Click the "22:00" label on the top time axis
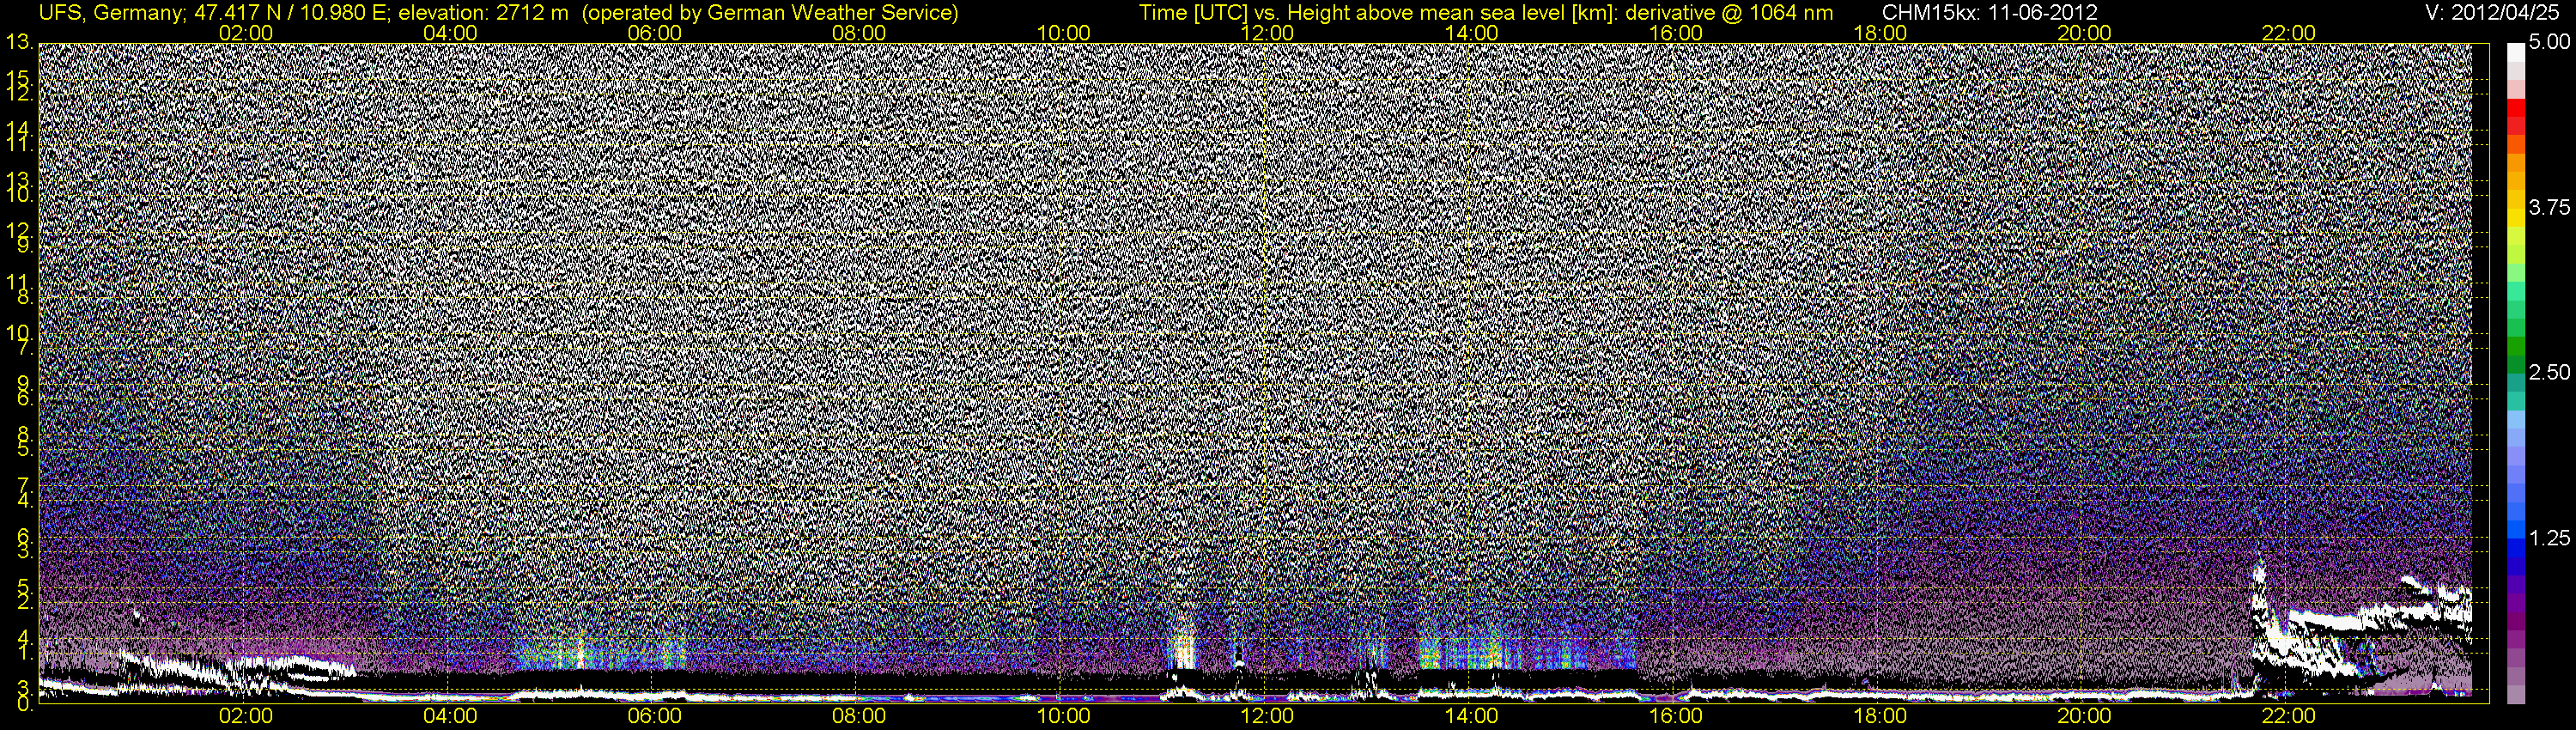 pyautogui.click(x=2289, y=33)
